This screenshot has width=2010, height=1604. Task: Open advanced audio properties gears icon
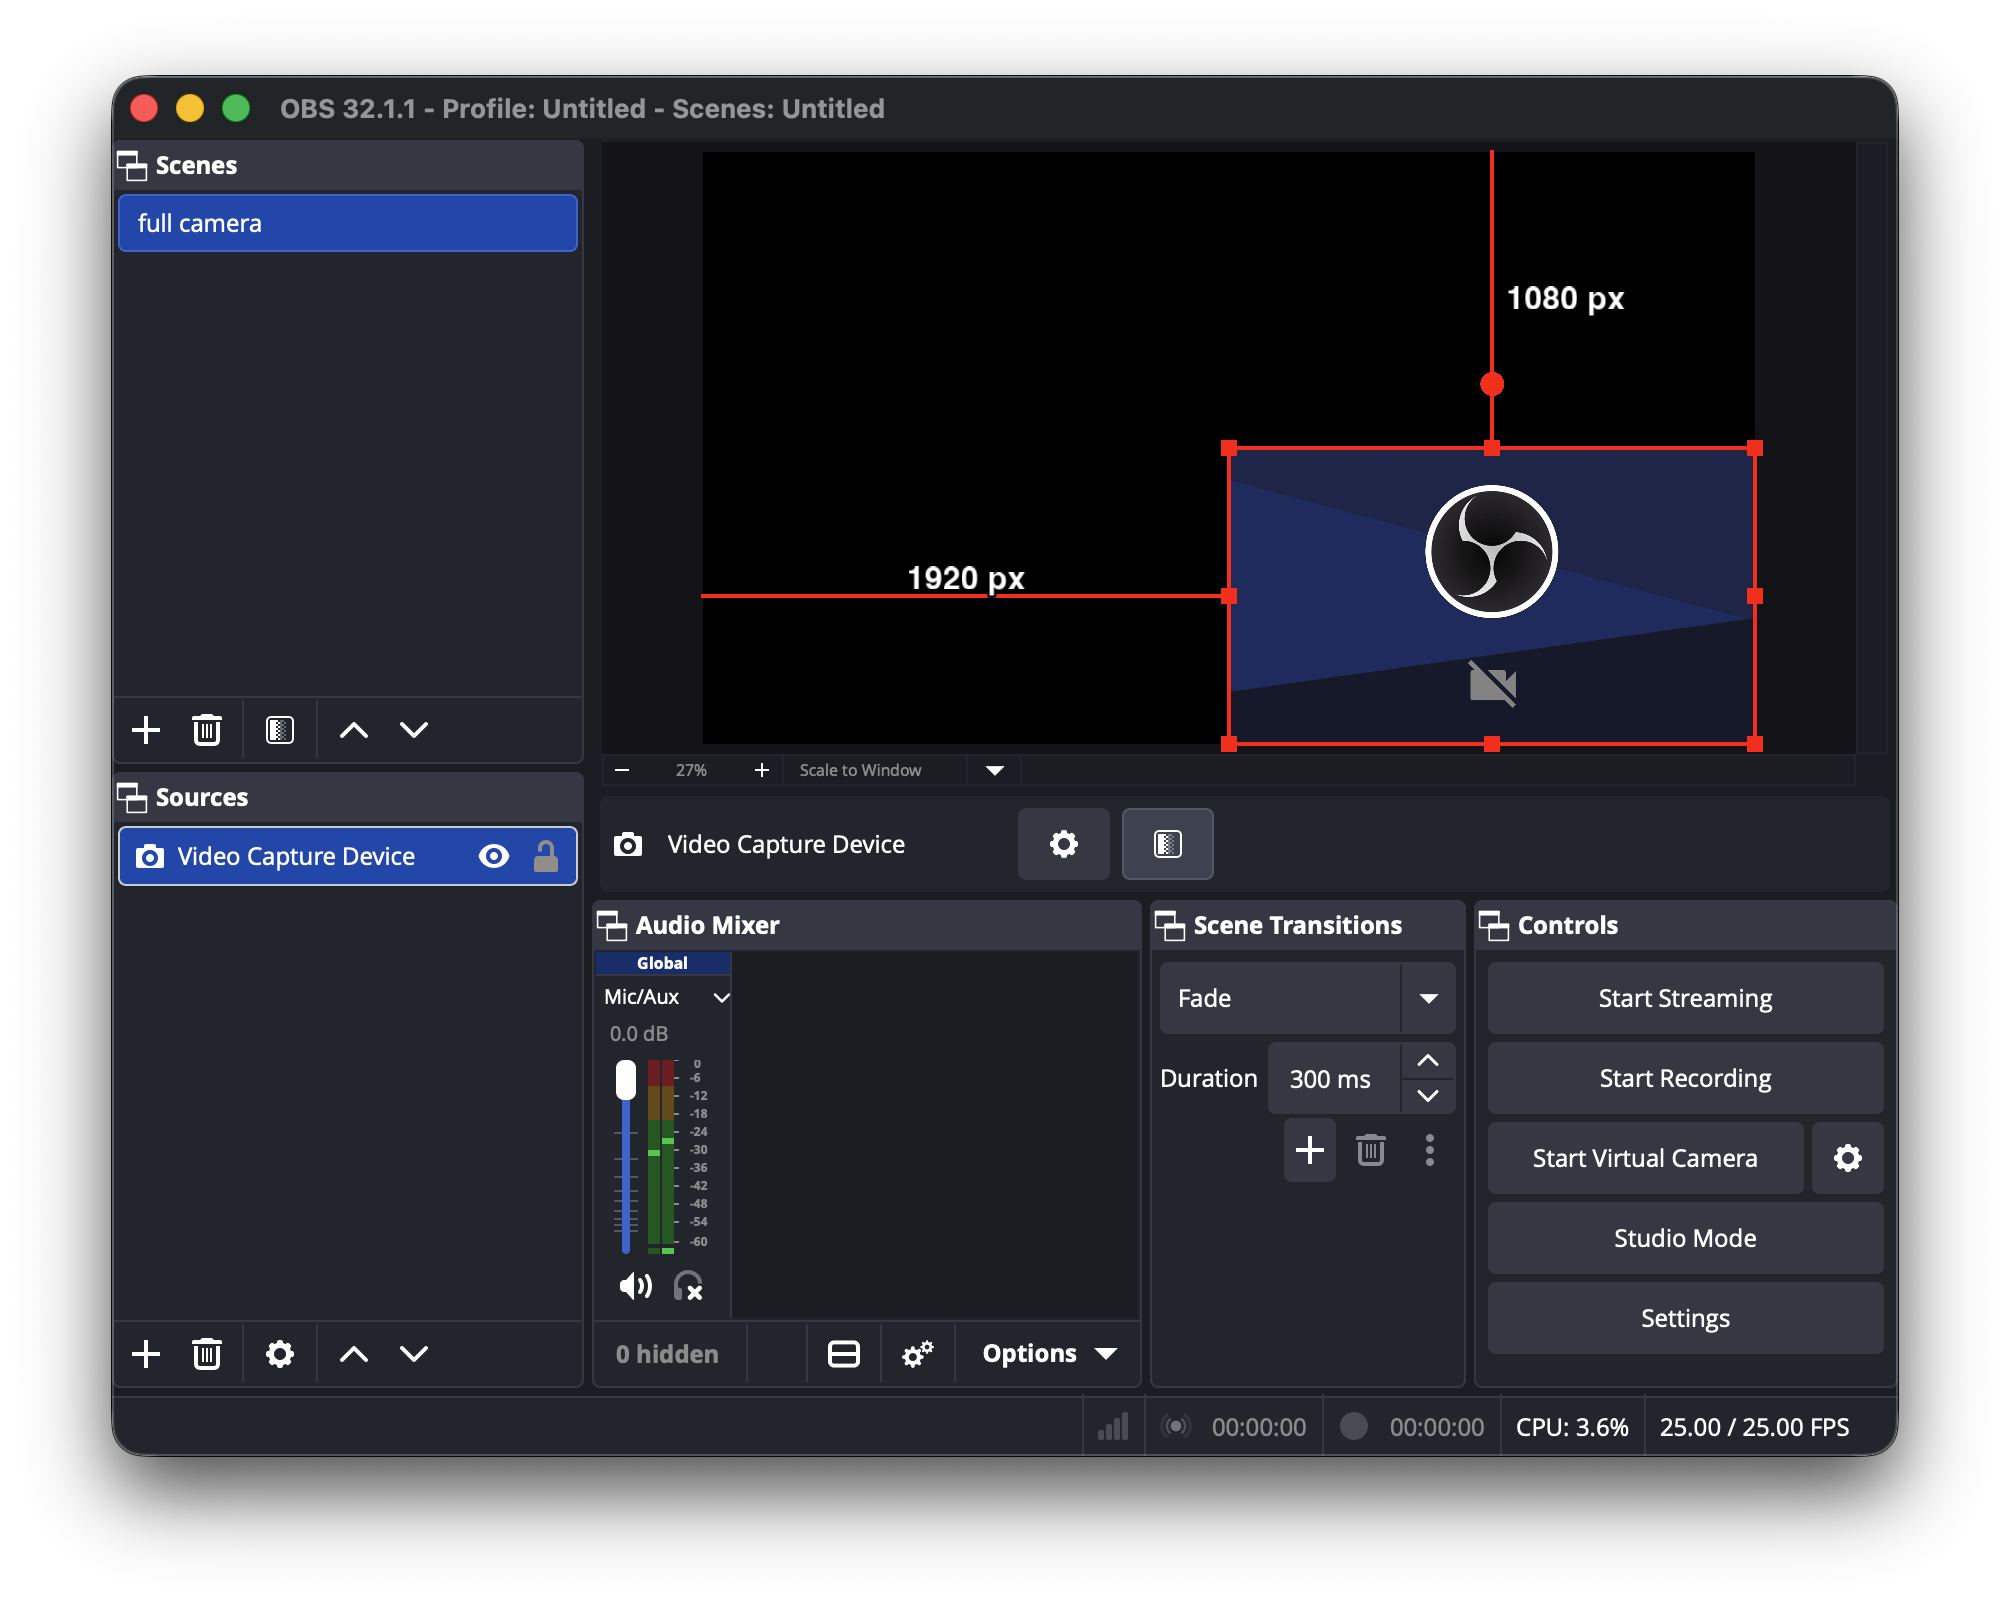(917, 1354)
